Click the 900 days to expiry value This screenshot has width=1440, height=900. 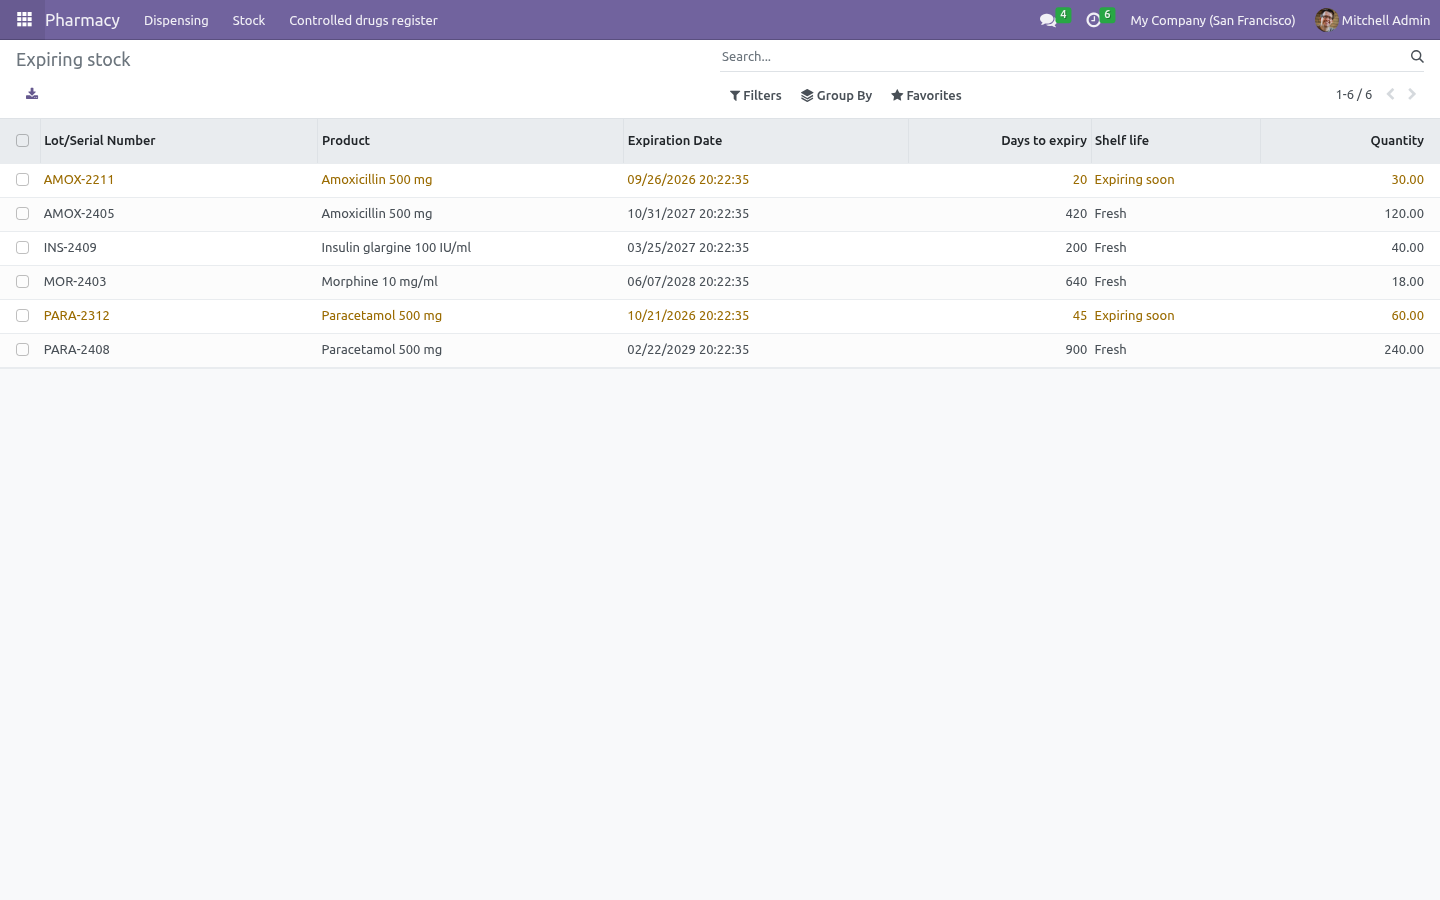pos(1076,350)
